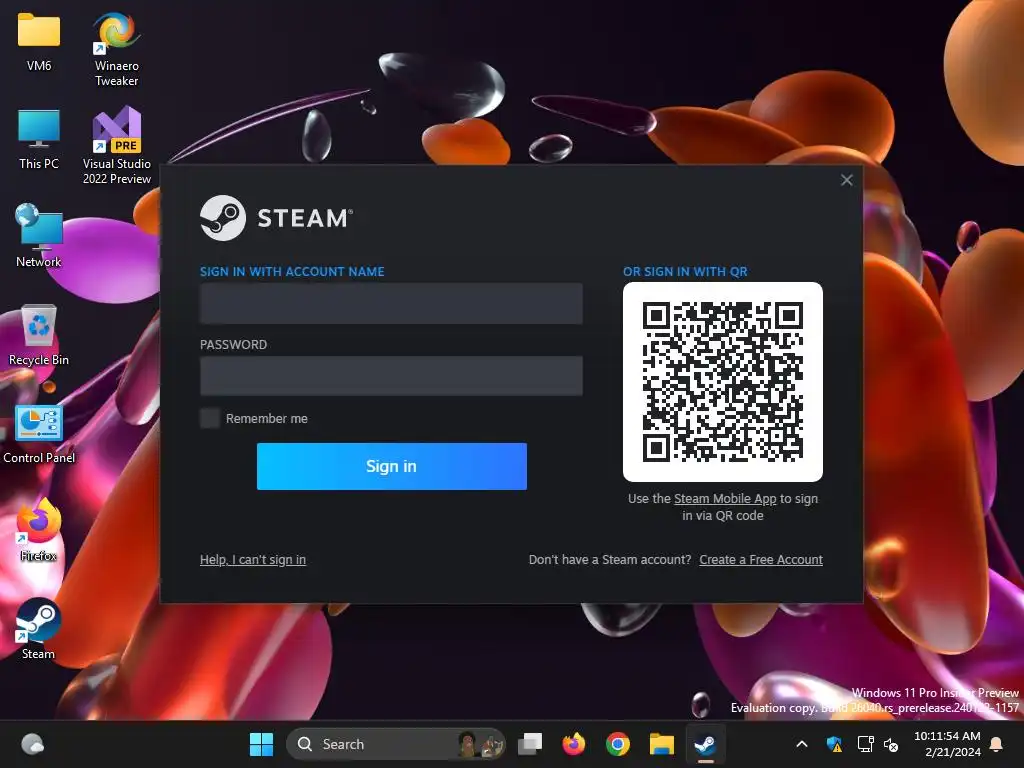1024x768 pixels.
Task: Click the search highlight image in Search box
Action: 482,744
